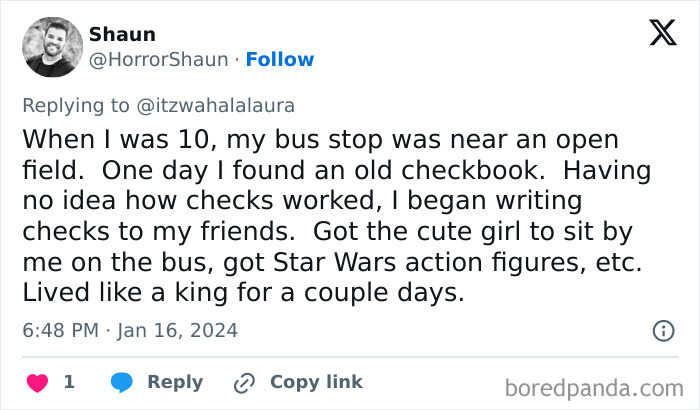Click the 6:48 PM time stamp
Screen dimensions: 700x410
click(x=61, y=330)
